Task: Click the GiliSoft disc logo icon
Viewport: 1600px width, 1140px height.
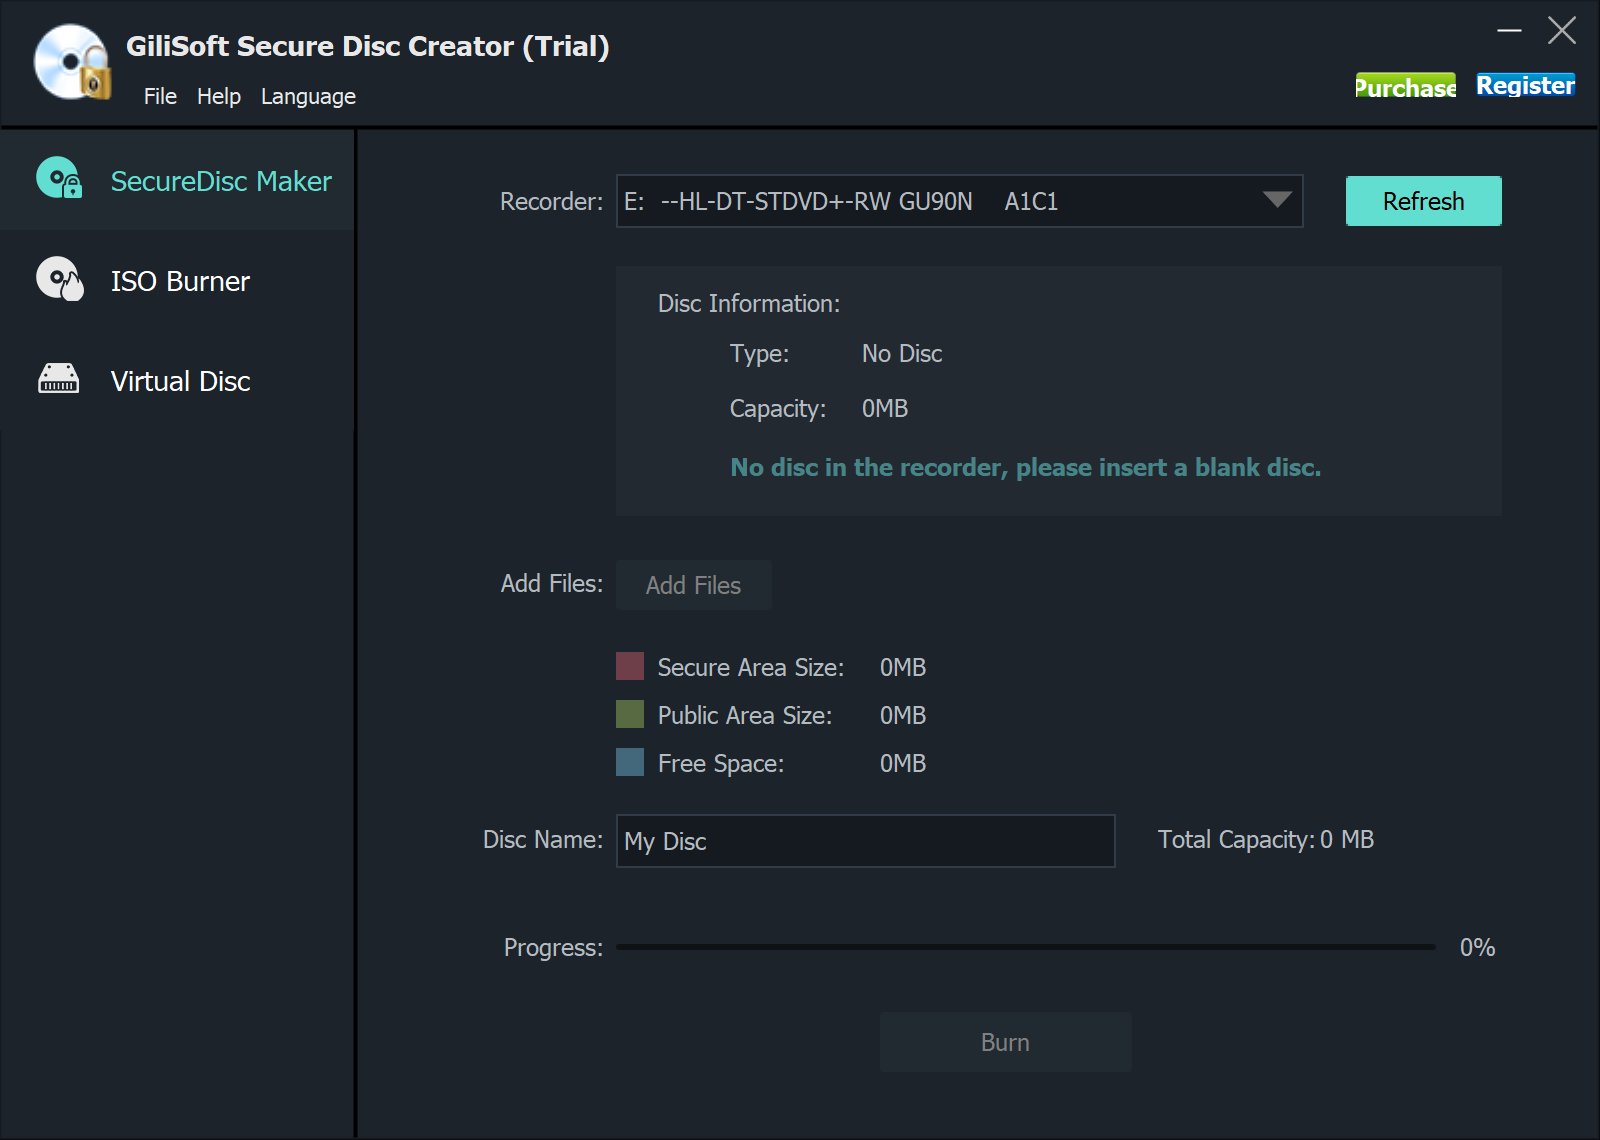Action: coord(71,63)
